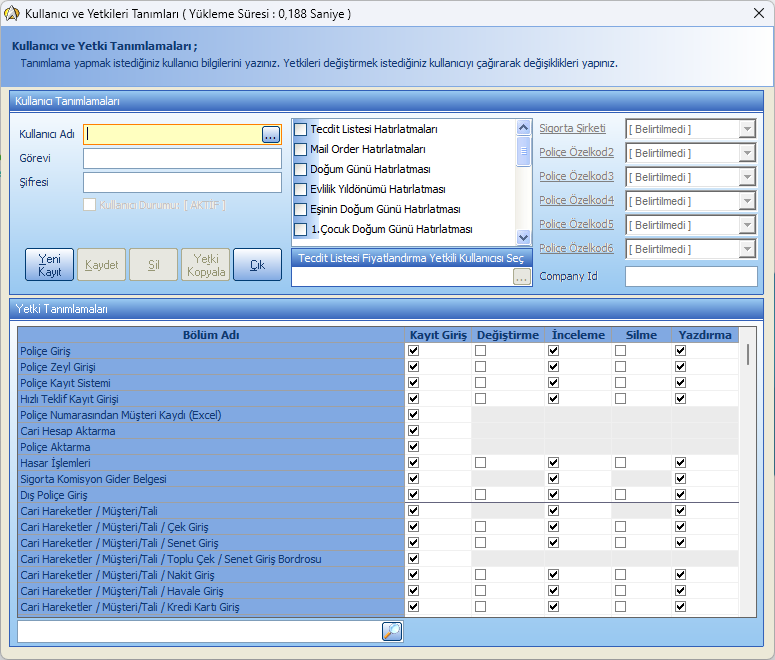
Task: Uncheck Kayıt Giriş for Poliçe Giriş
Action: (414, 351)
